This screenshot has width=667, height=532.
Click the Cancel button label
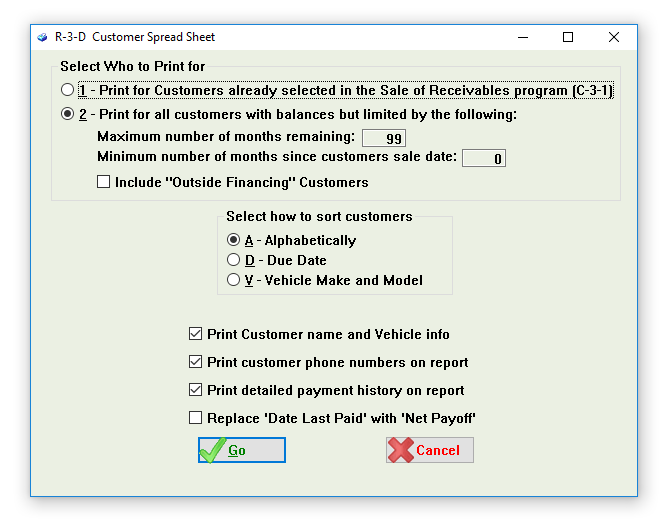coord(438,450)
